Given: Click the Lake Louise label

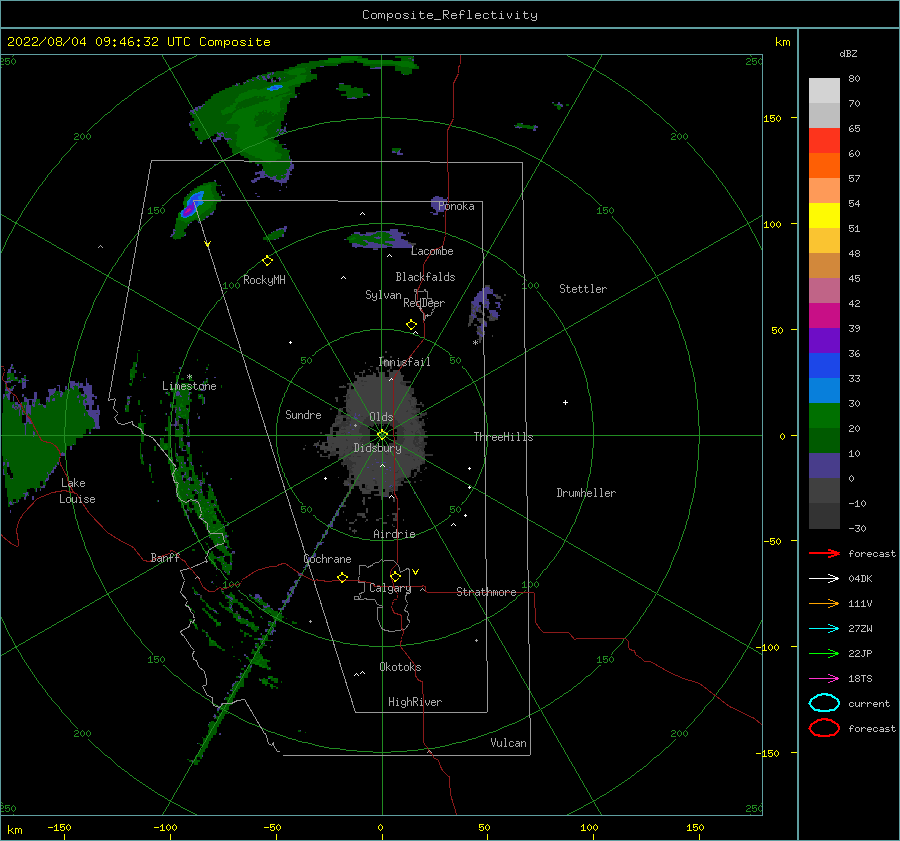Looking at the screenshot, I should click(77, 491).
